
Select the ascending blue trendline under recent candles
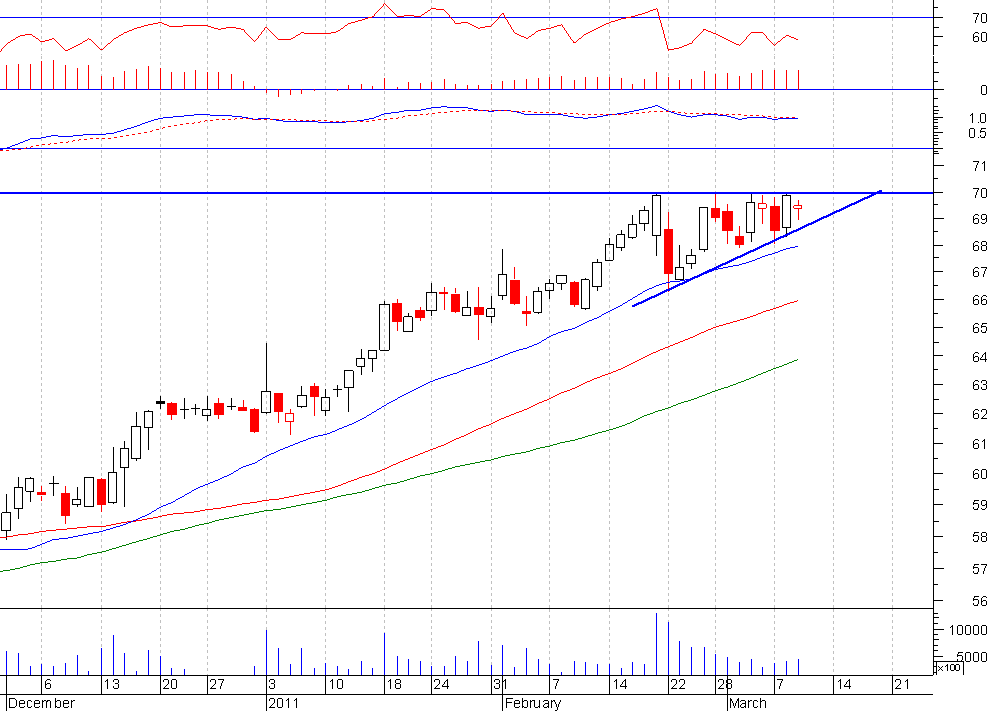click(757, 248)
